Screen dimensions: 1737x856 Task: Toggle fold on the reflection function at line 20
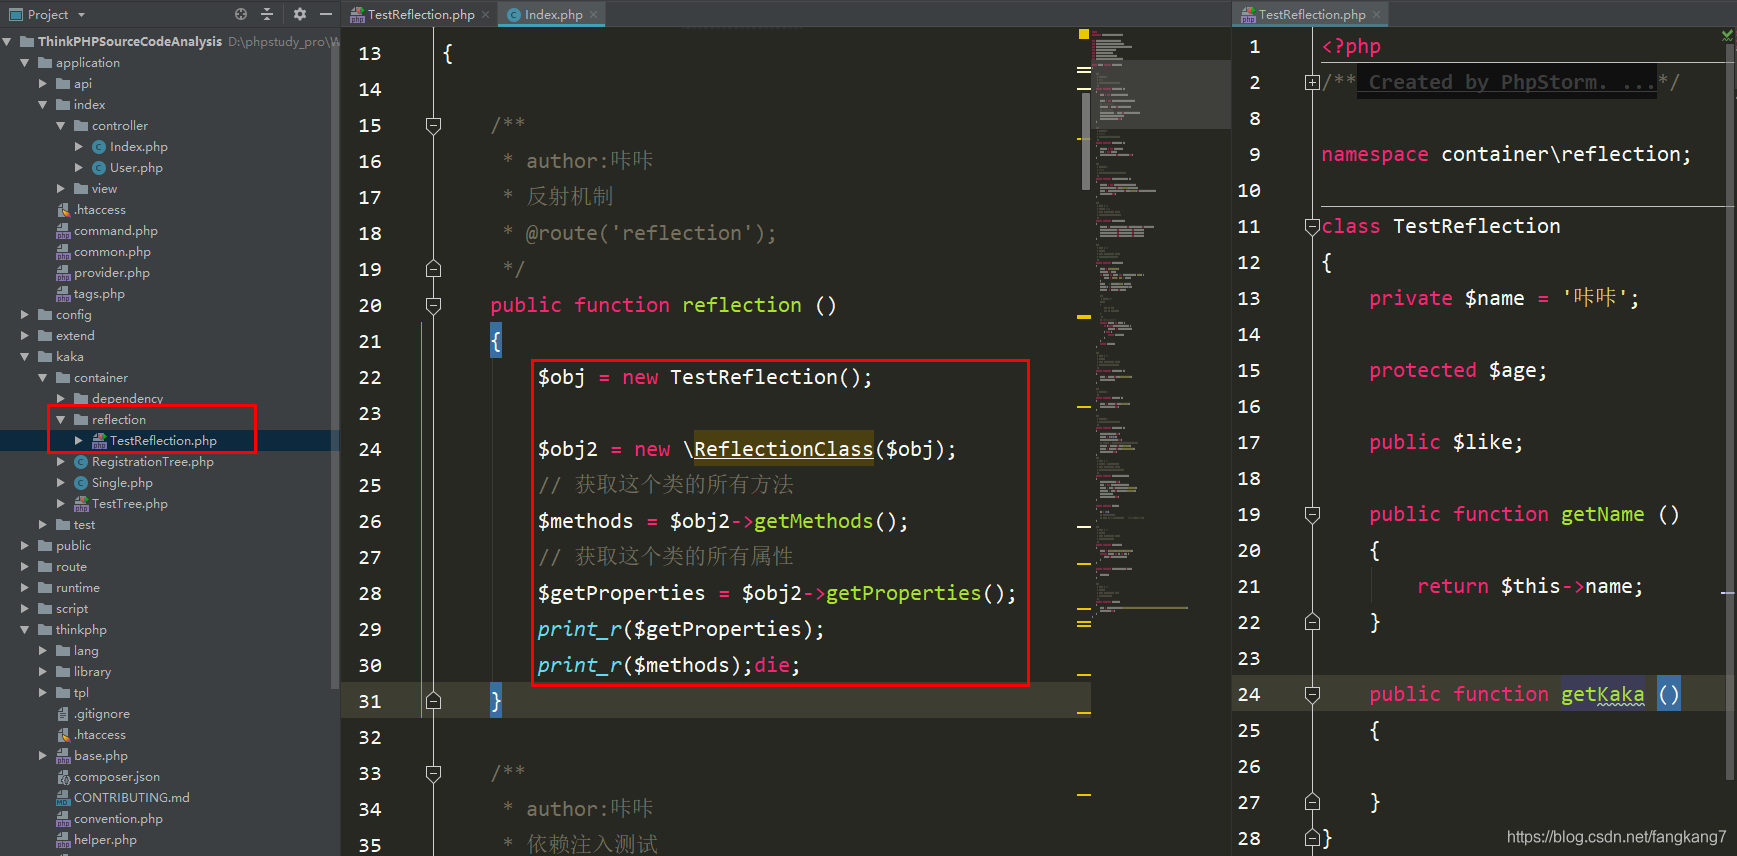pos(433,305)
